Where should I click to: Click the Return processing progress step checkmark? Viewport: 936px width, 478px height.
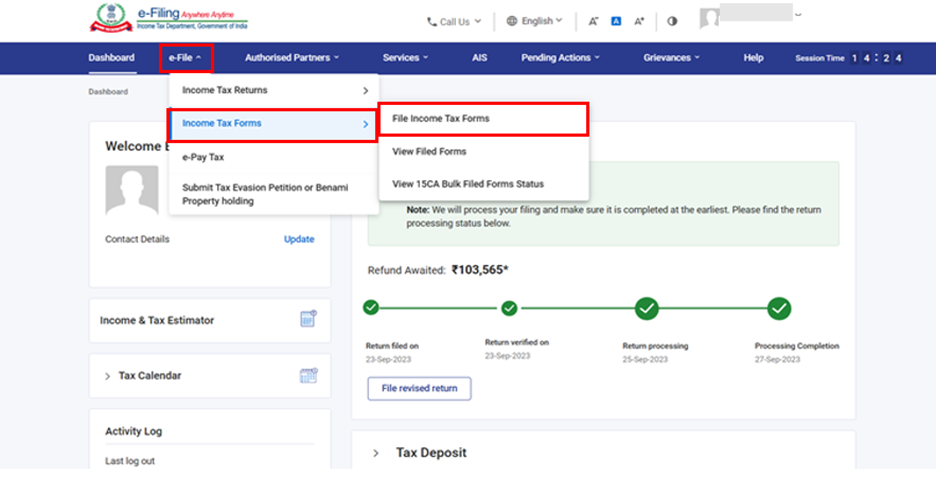pos(647,308)
